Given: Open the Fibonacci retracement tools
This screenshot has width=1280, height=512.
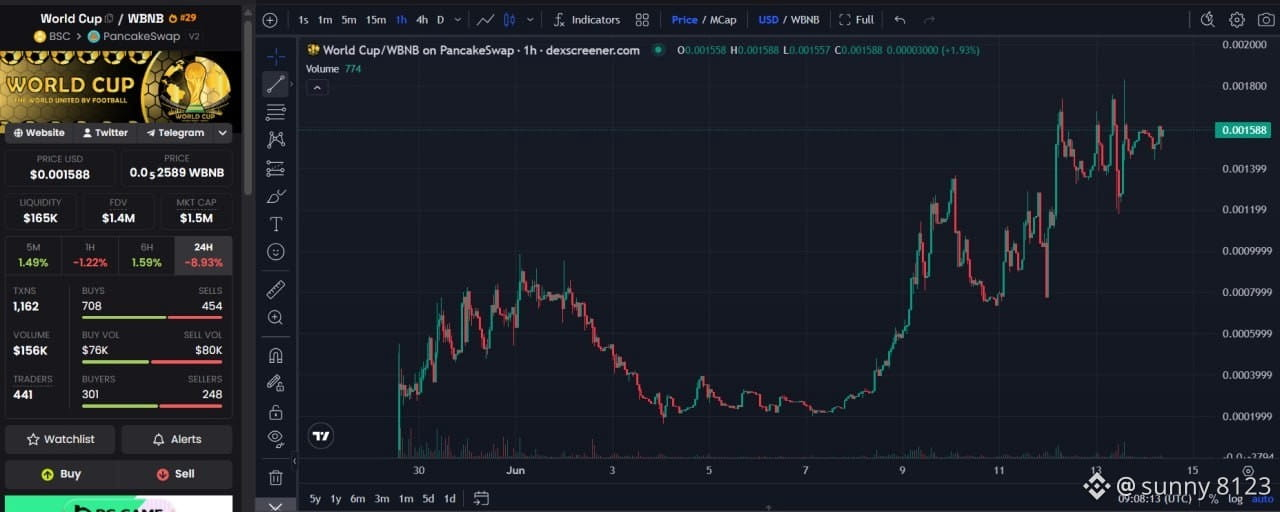Looking at the screenshot, I should [276, 112].
